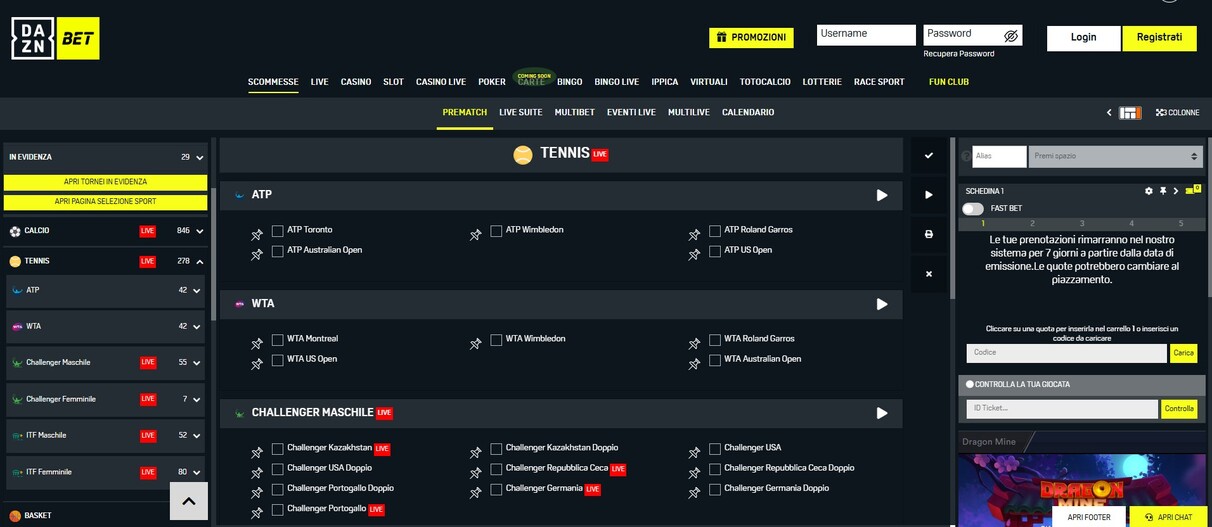Click the play arrow on ATP header
1212x527 pixels.
pos(882,195)
